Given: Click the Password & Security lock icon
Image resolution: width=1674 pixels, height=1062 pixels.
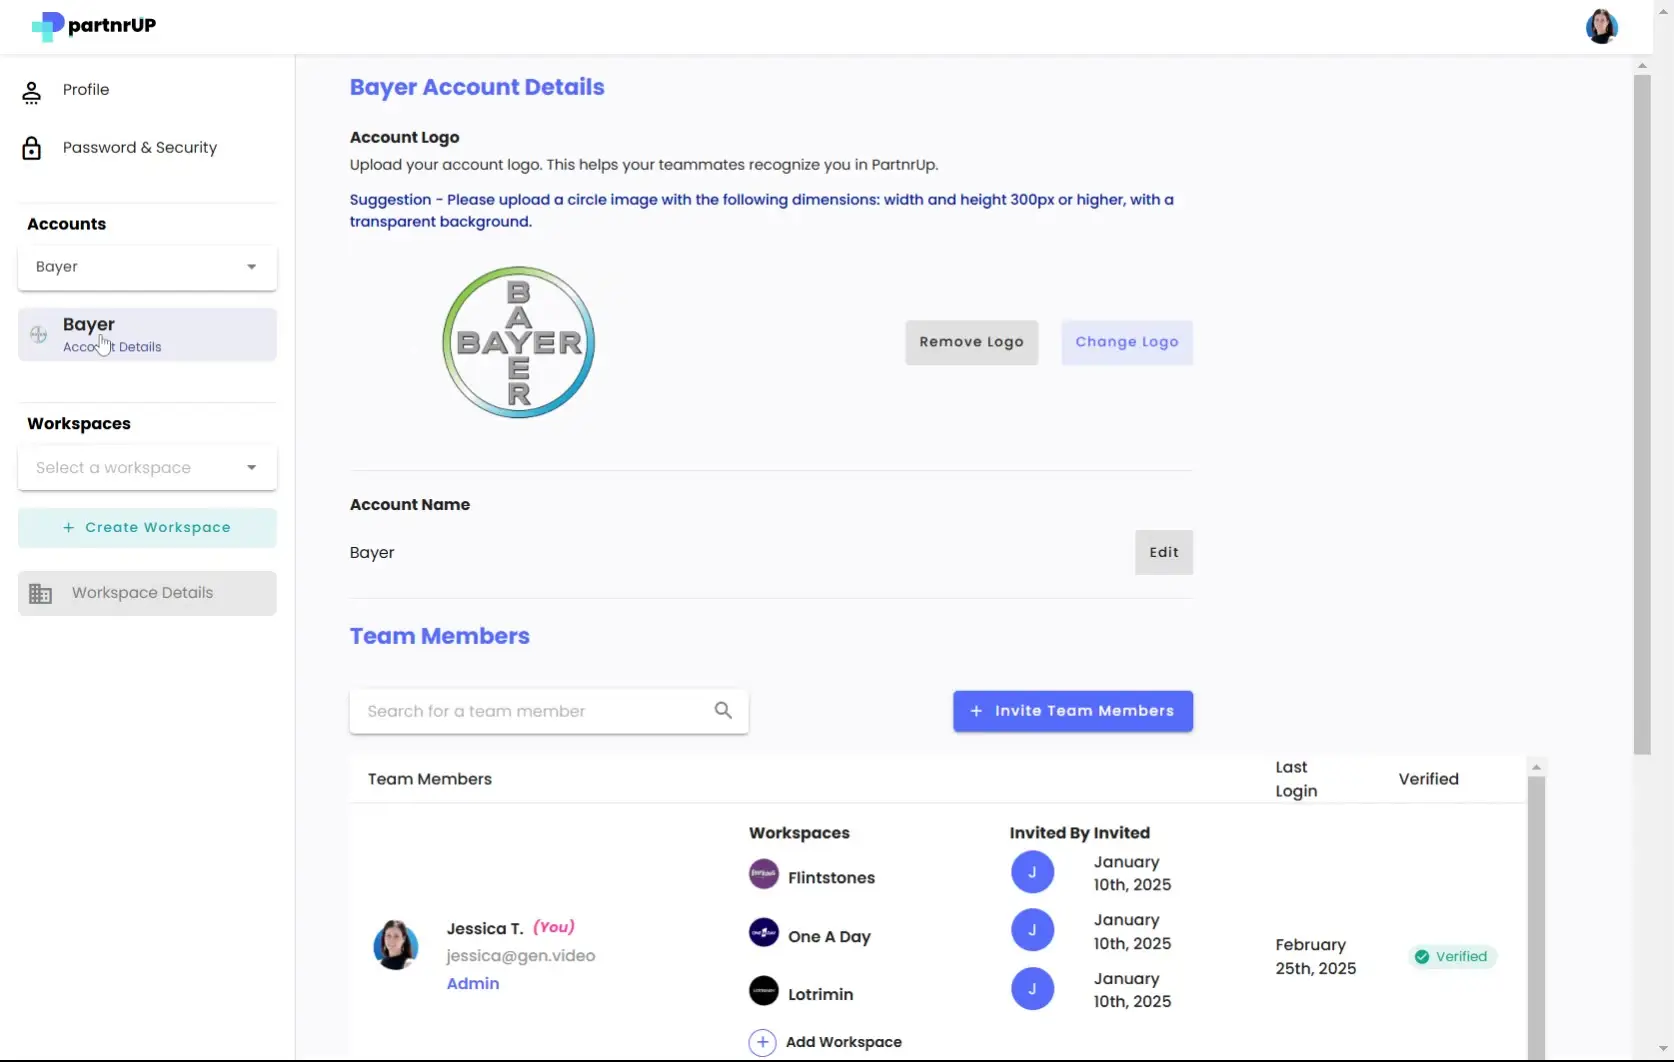Looking at the screenshot, I should pos(32,147).
